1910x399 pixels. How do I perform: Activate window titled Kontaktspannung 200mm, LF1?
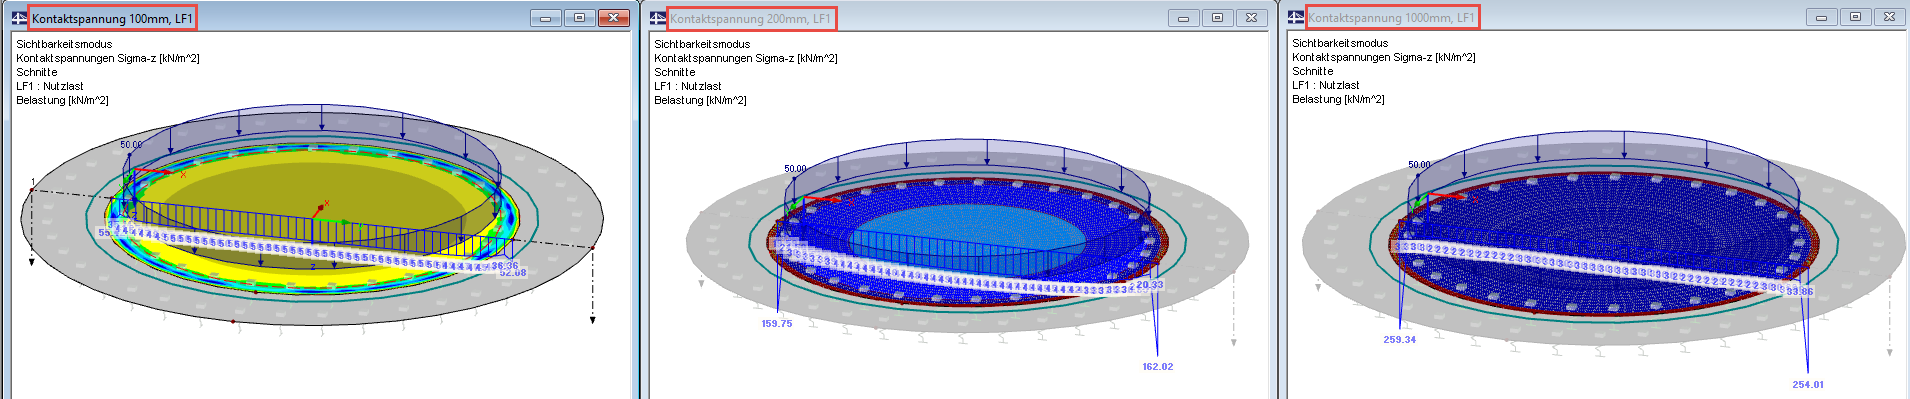tap(750, 18)
